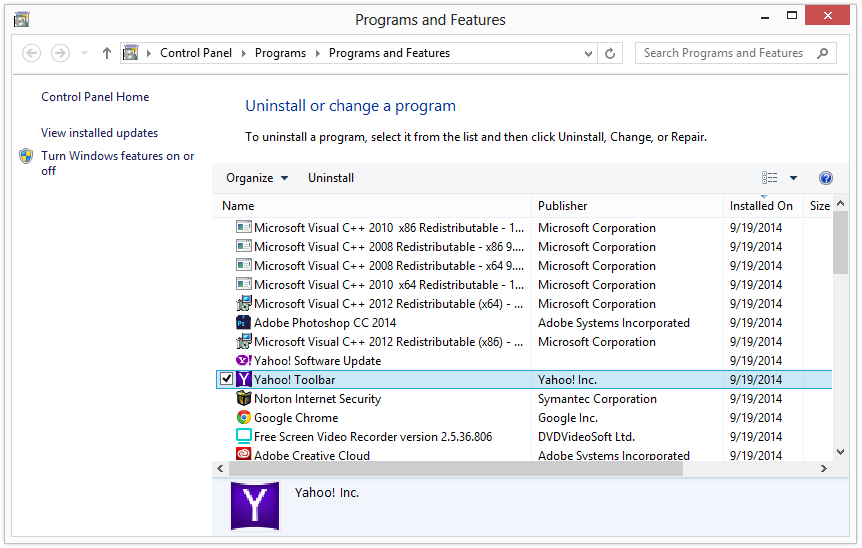This screenshot has height=548, width=862.
Task: Click the forward navigation arrow
Action: click(60, 53)
